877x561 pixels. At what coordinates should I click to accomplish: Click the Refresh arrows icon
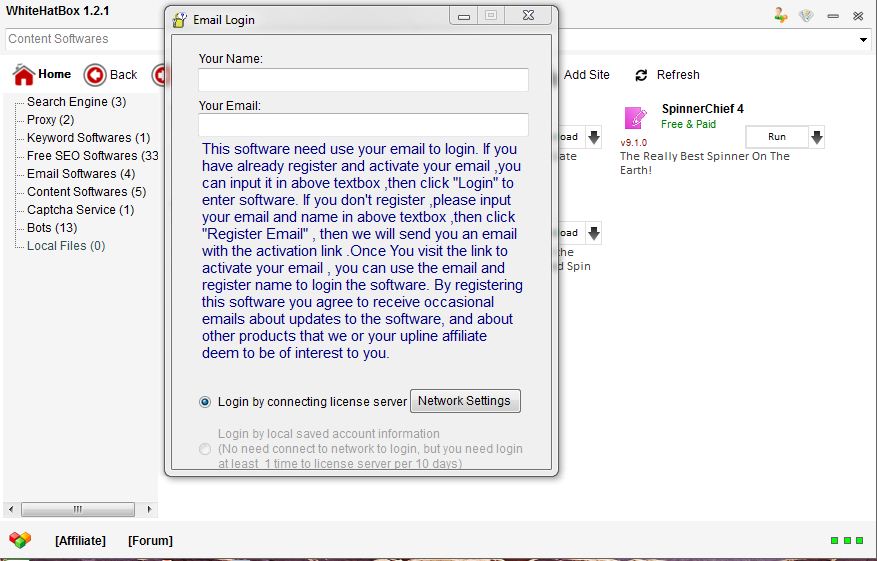pyautogui.click(x=641, y=75)
